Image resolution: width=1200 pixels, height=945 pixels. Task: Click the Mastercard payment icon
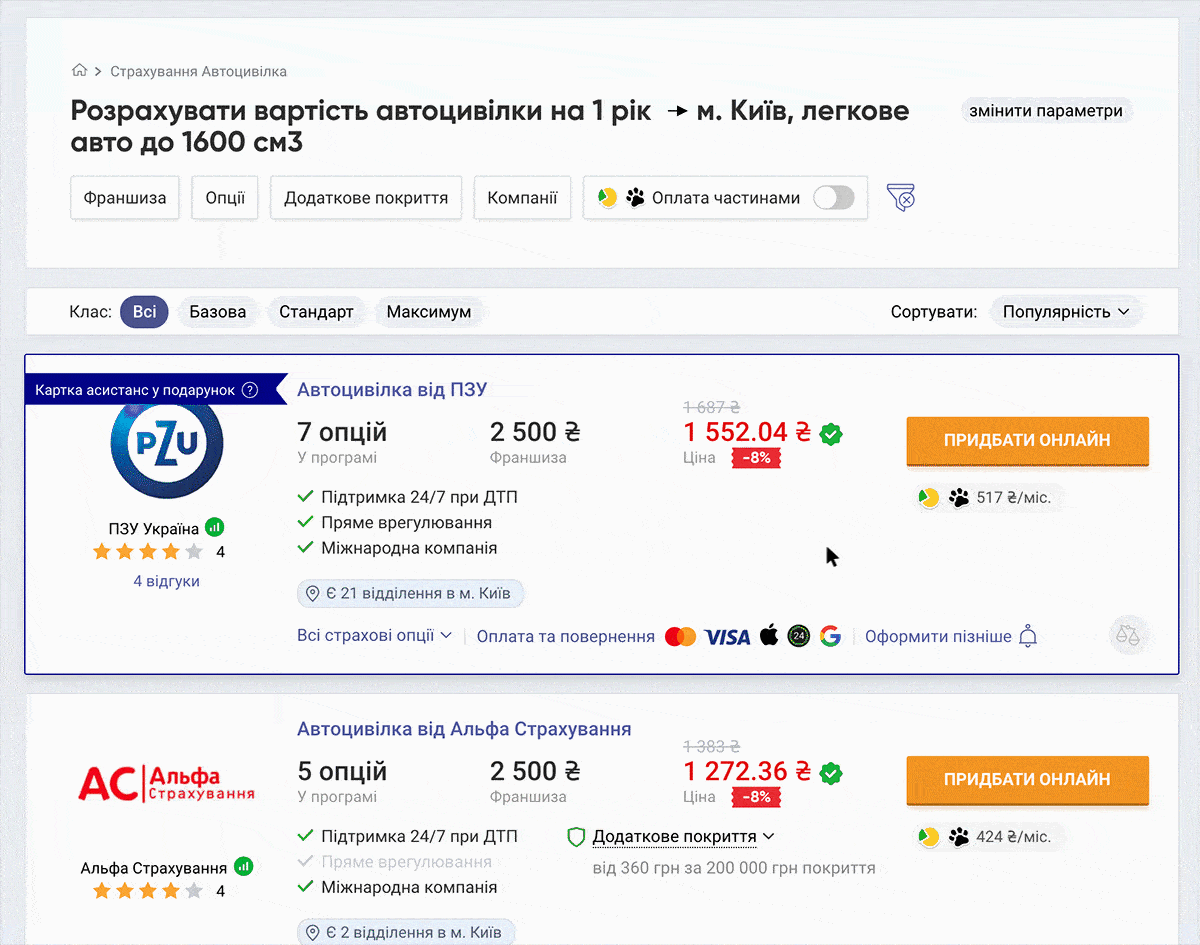[x=680, y=636]
